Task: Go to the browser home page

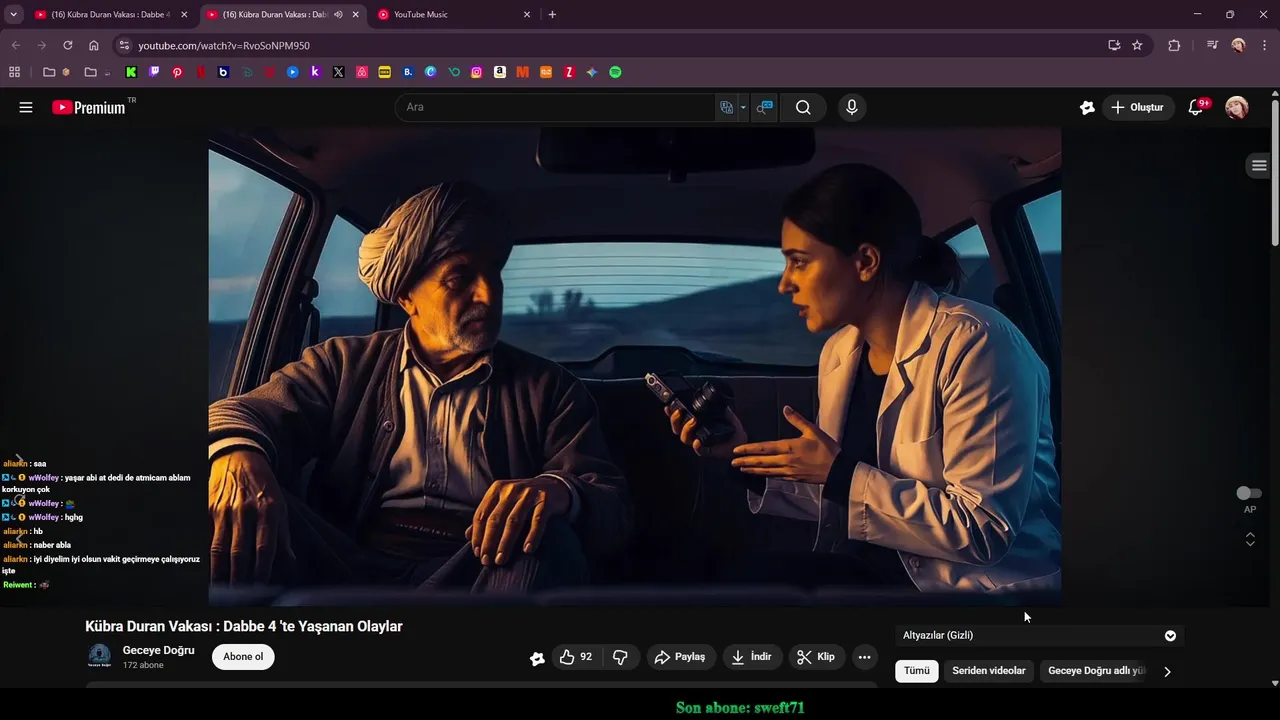Action: (93, 45)
